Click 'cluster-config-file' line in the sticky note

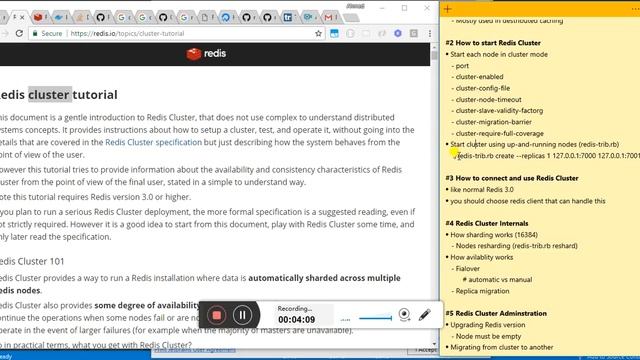pyautogui.click(x=482, y=88)
